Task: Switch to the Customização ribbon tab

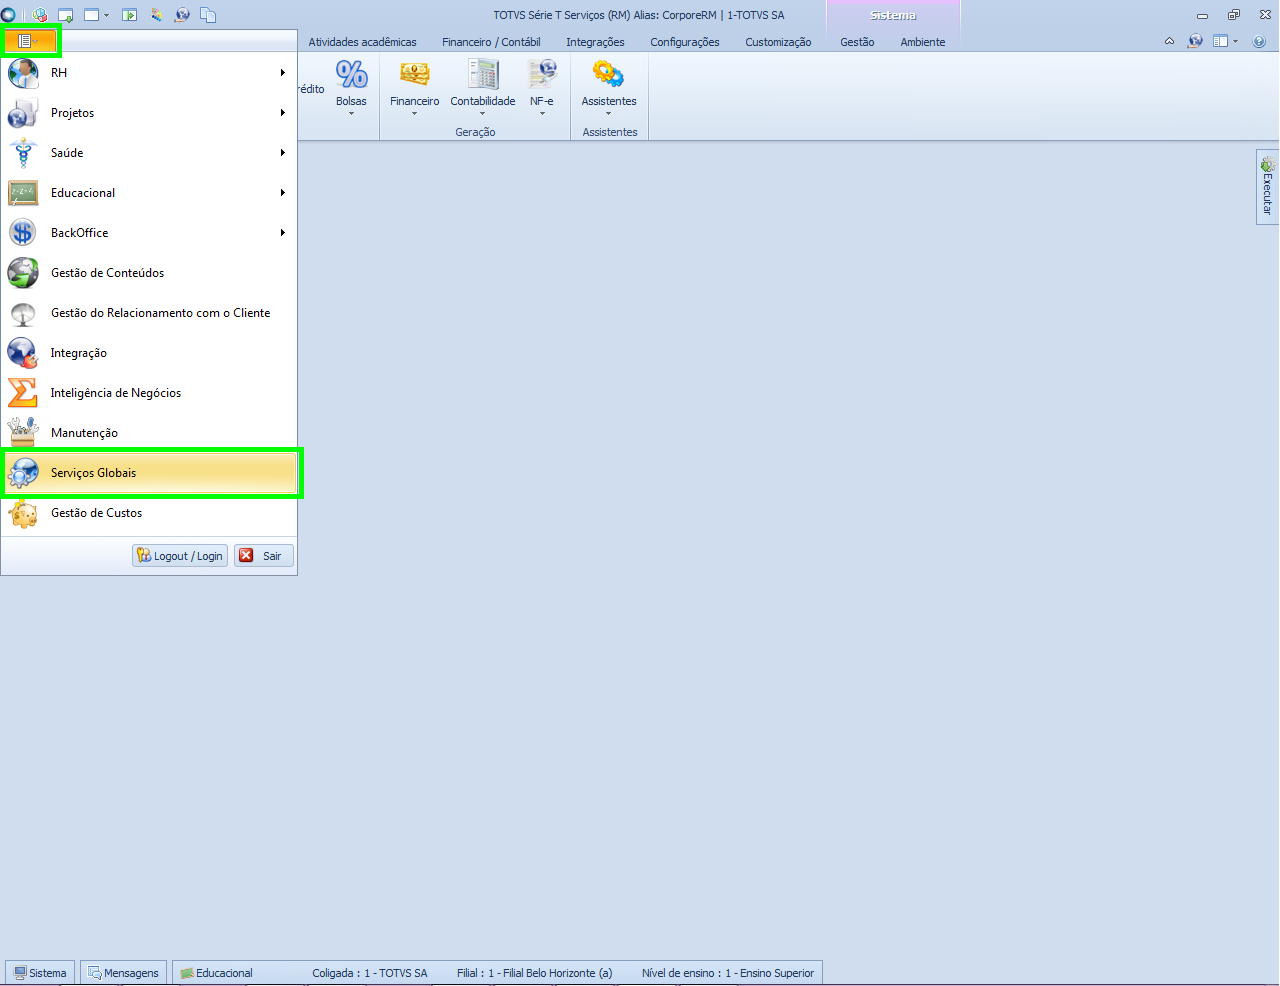Action: (x=778, y=42)
